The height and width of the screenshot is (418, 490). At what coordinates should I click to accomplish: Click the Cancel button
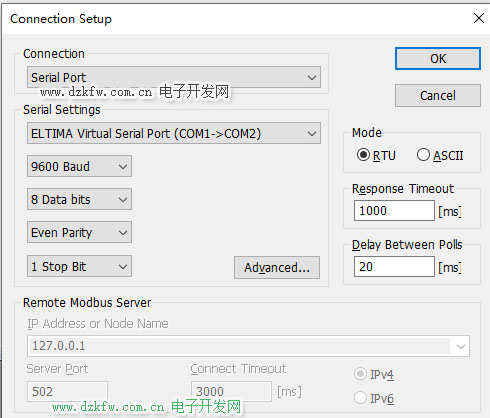click(x=438, y=96)
